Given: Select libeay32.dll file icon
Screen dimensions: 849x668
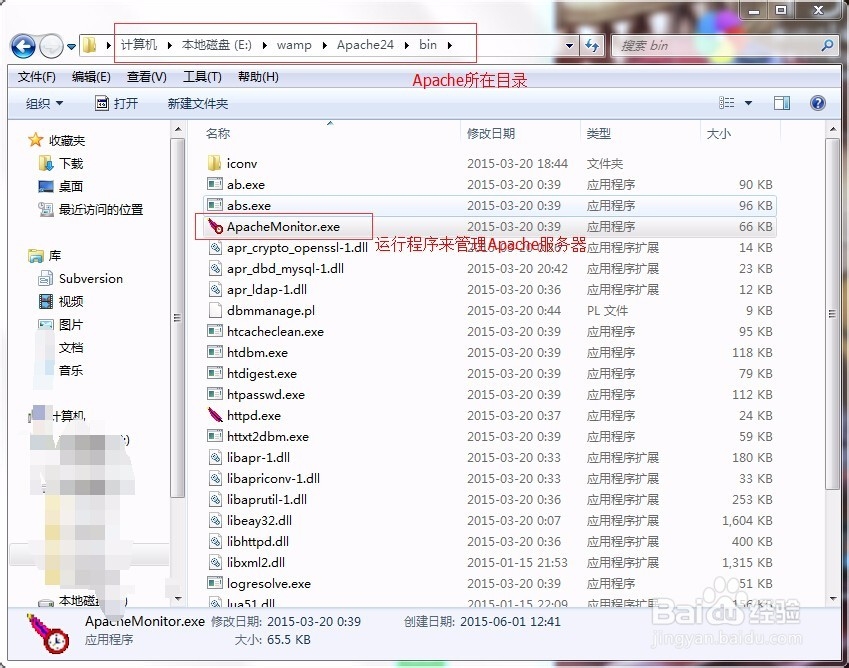Looking at the screenshot, I should point(215,520).
